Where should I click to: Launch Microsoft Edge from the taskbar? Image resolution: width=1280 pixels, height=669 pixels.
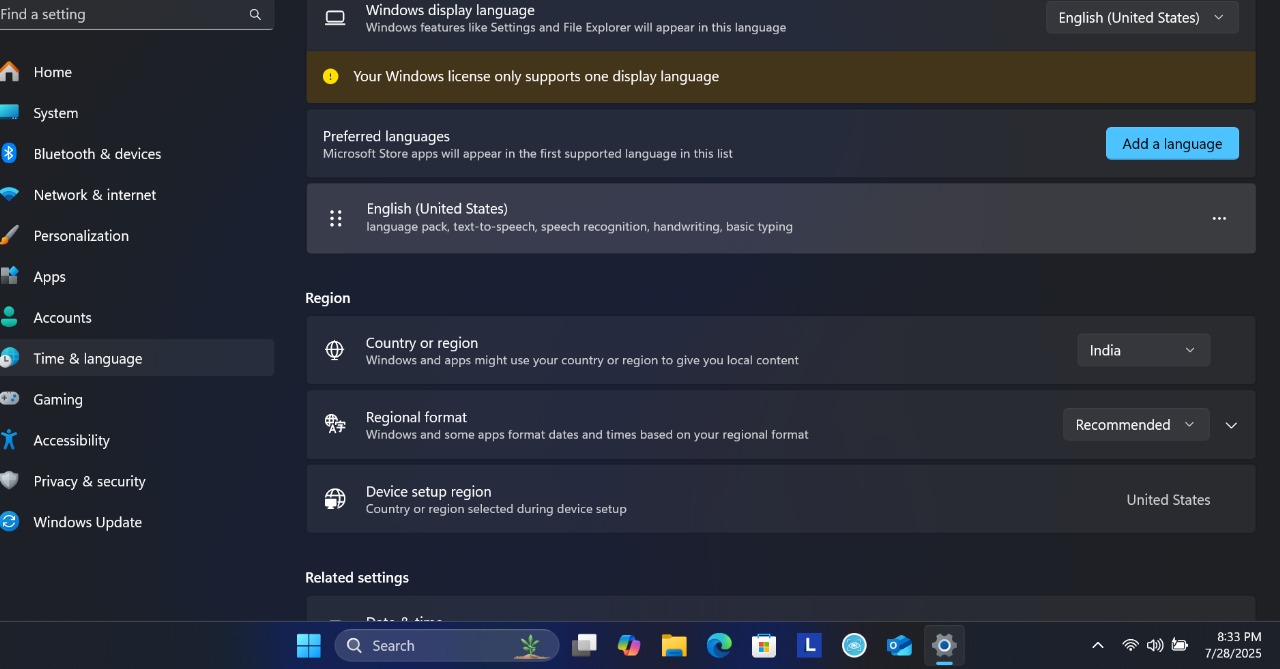click(719, 645)
